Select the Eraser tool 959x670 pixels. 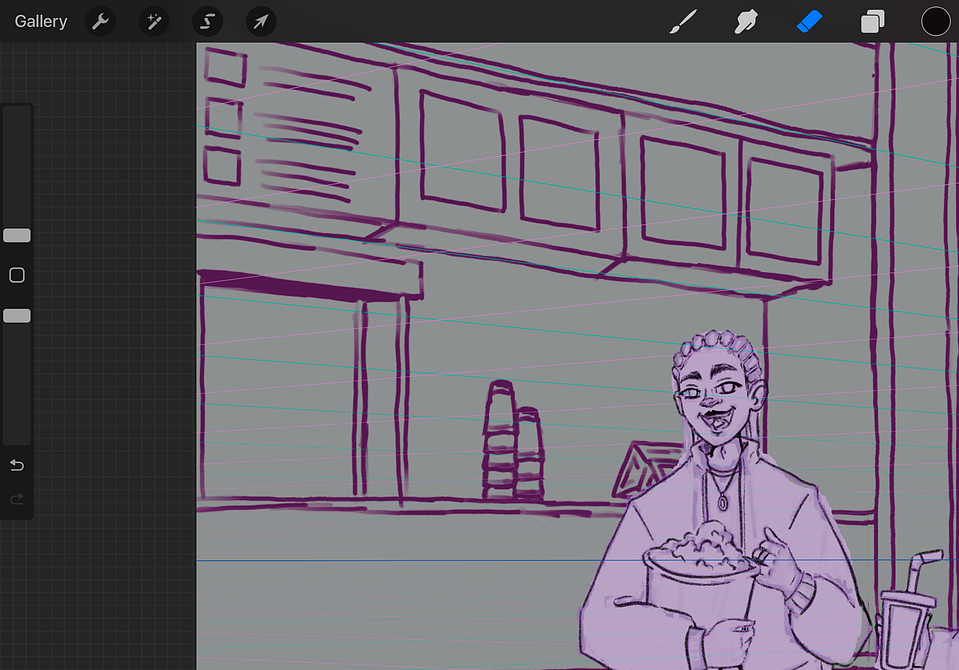tap(809, 21)
